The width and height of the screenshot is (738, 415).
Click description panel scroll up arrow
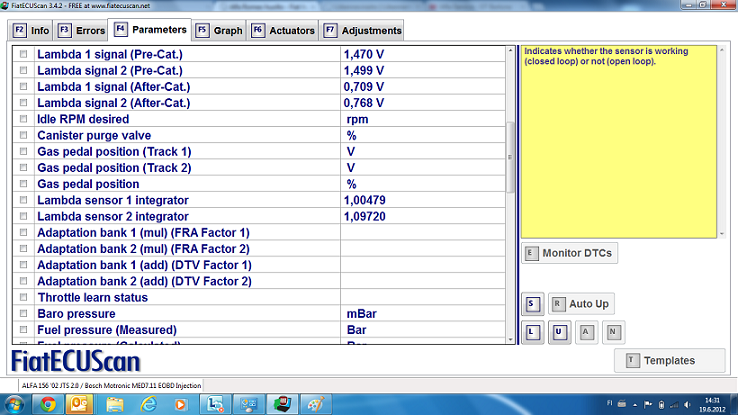[x=722, y=50]
